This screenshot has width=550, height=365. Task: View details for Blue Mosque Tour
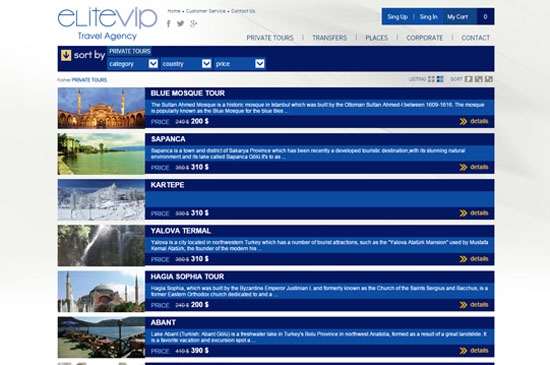[474, 121]
